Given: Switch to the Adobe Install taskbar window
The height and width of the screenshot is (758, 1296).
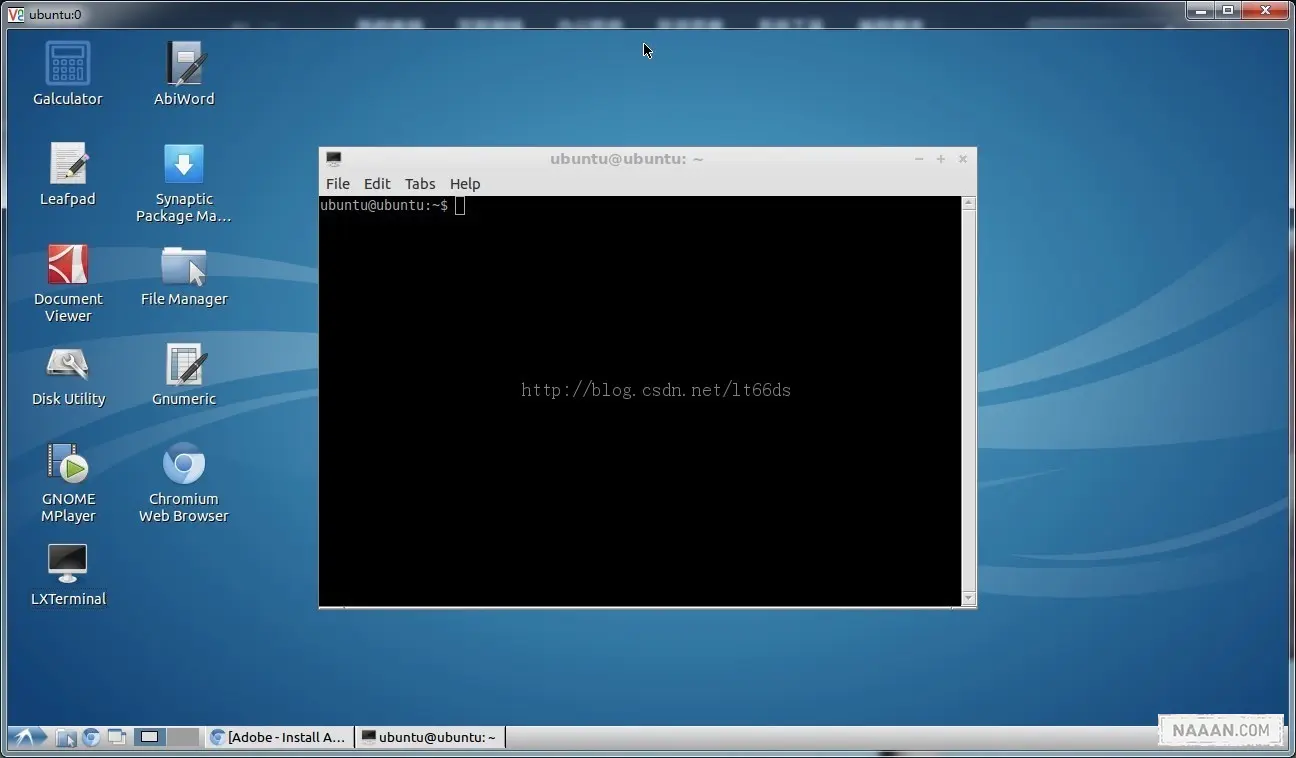Looking at the screenshot, I should tap(279, 738).
